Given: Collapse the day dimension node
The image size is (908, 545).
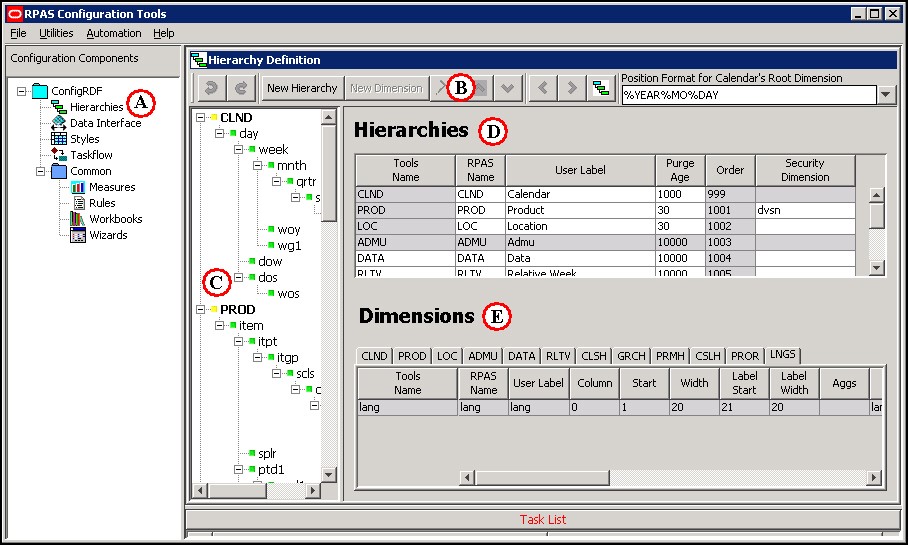Looking at the screenshot, I should 219,133.
